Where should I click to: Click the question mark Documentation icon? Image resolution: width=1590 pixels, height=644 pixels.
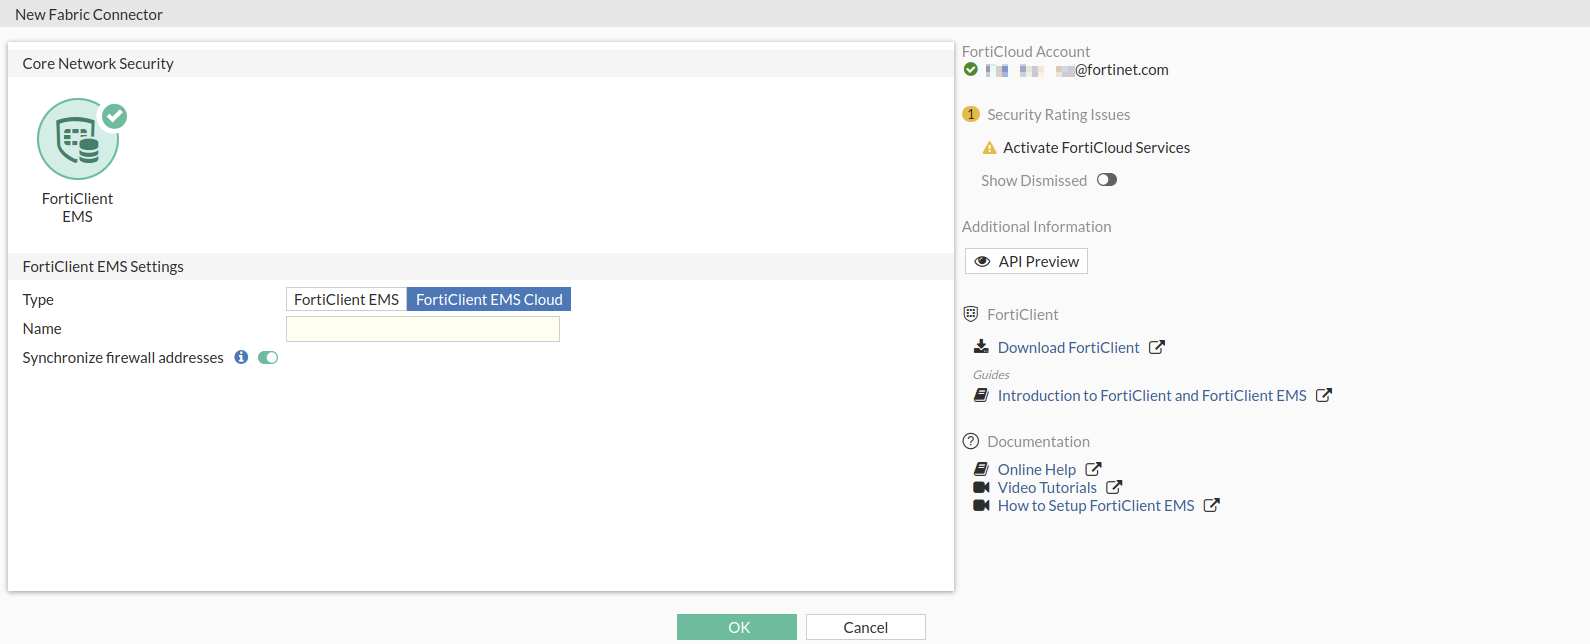pyautogui.click(x=970, y=441)
